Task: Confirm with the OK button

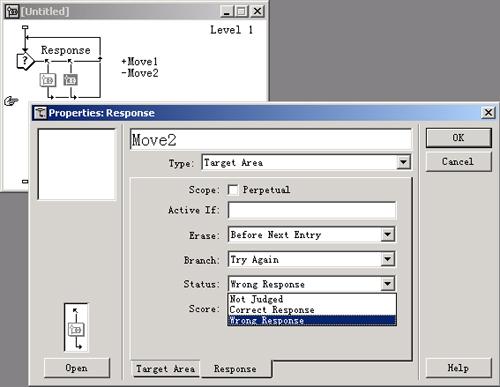Action: [x=458, y=138]
